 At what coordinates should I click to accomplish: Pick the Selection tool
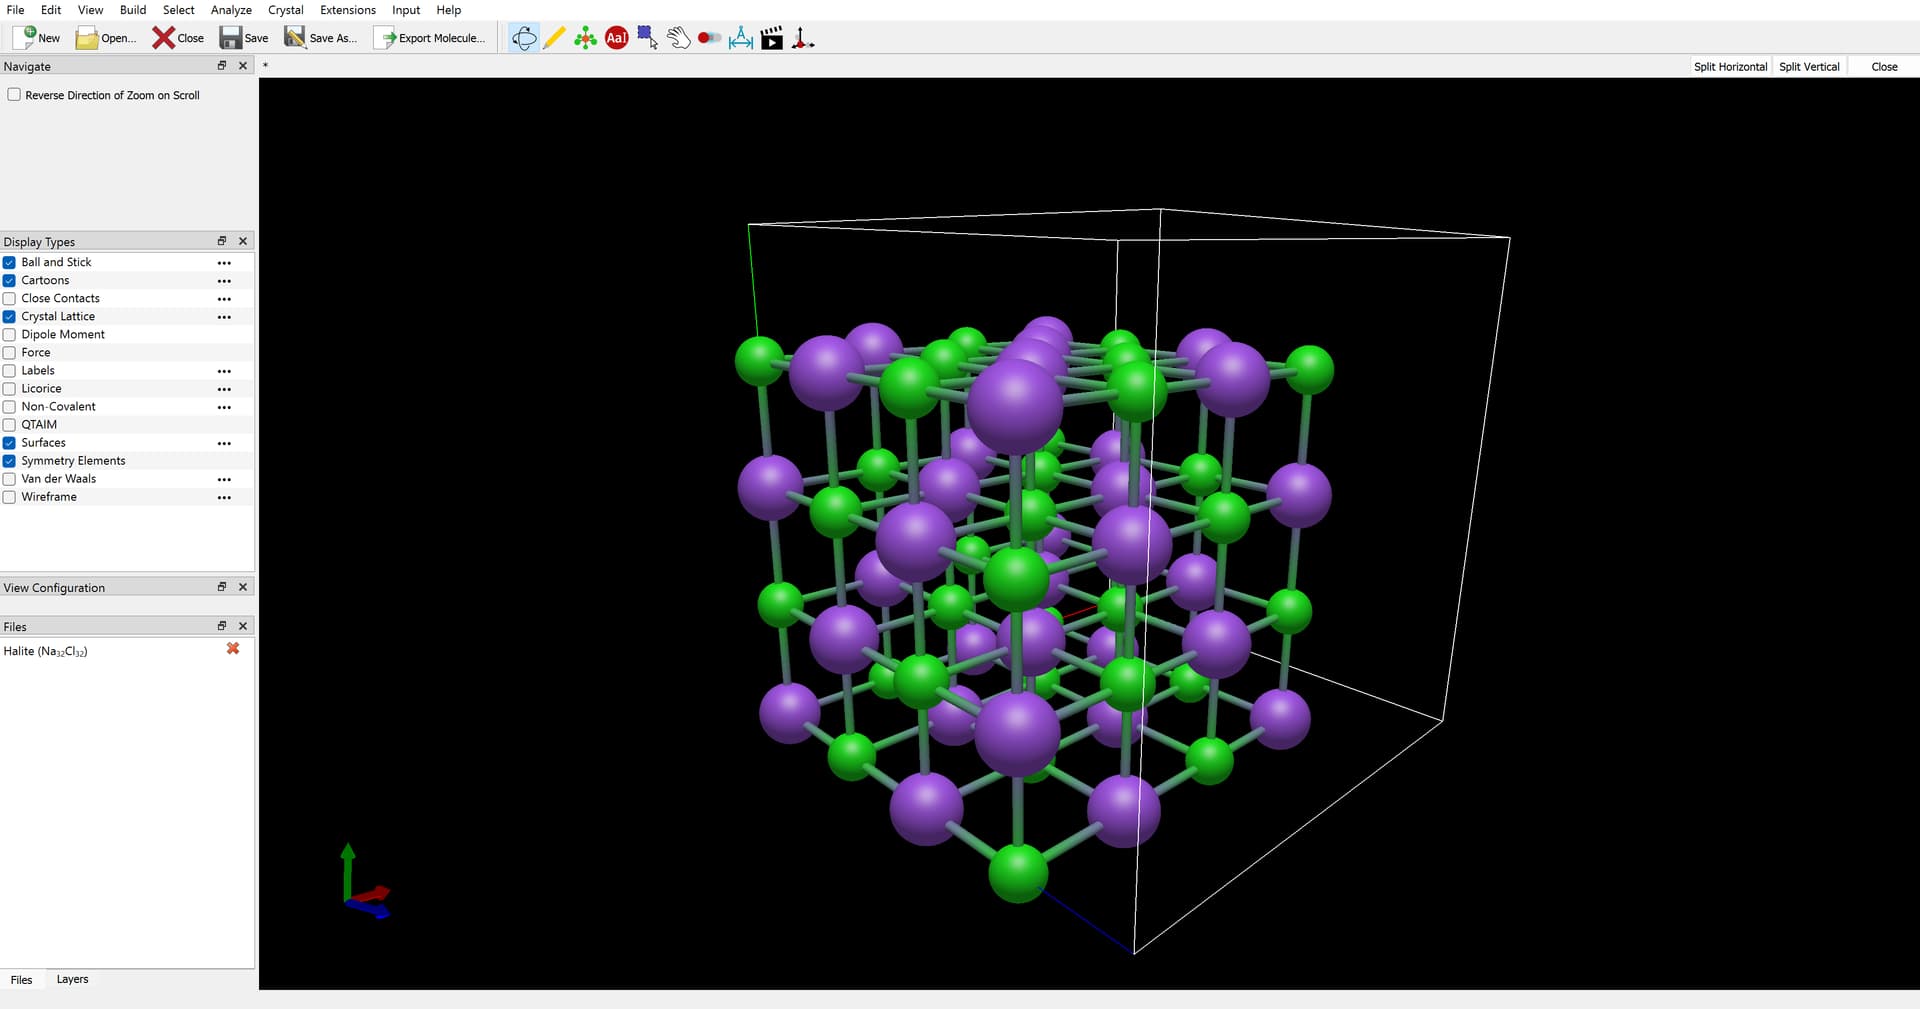coord(647,38)
